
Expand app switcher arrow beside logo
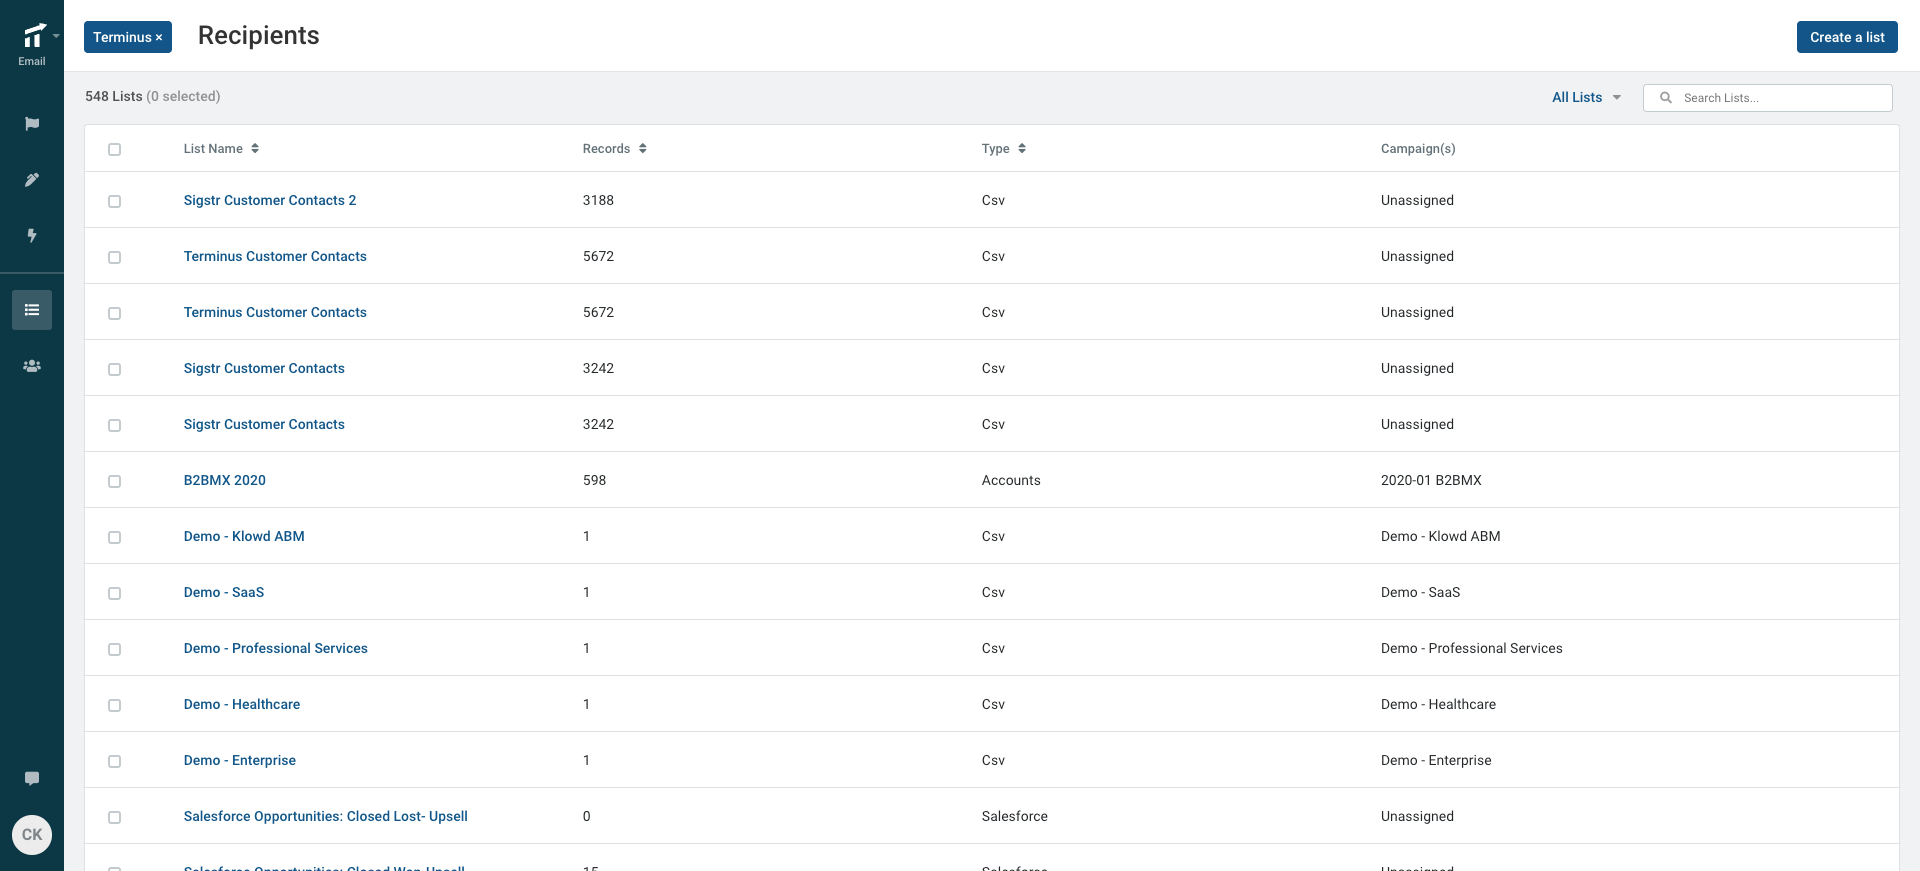pos(56,36)
